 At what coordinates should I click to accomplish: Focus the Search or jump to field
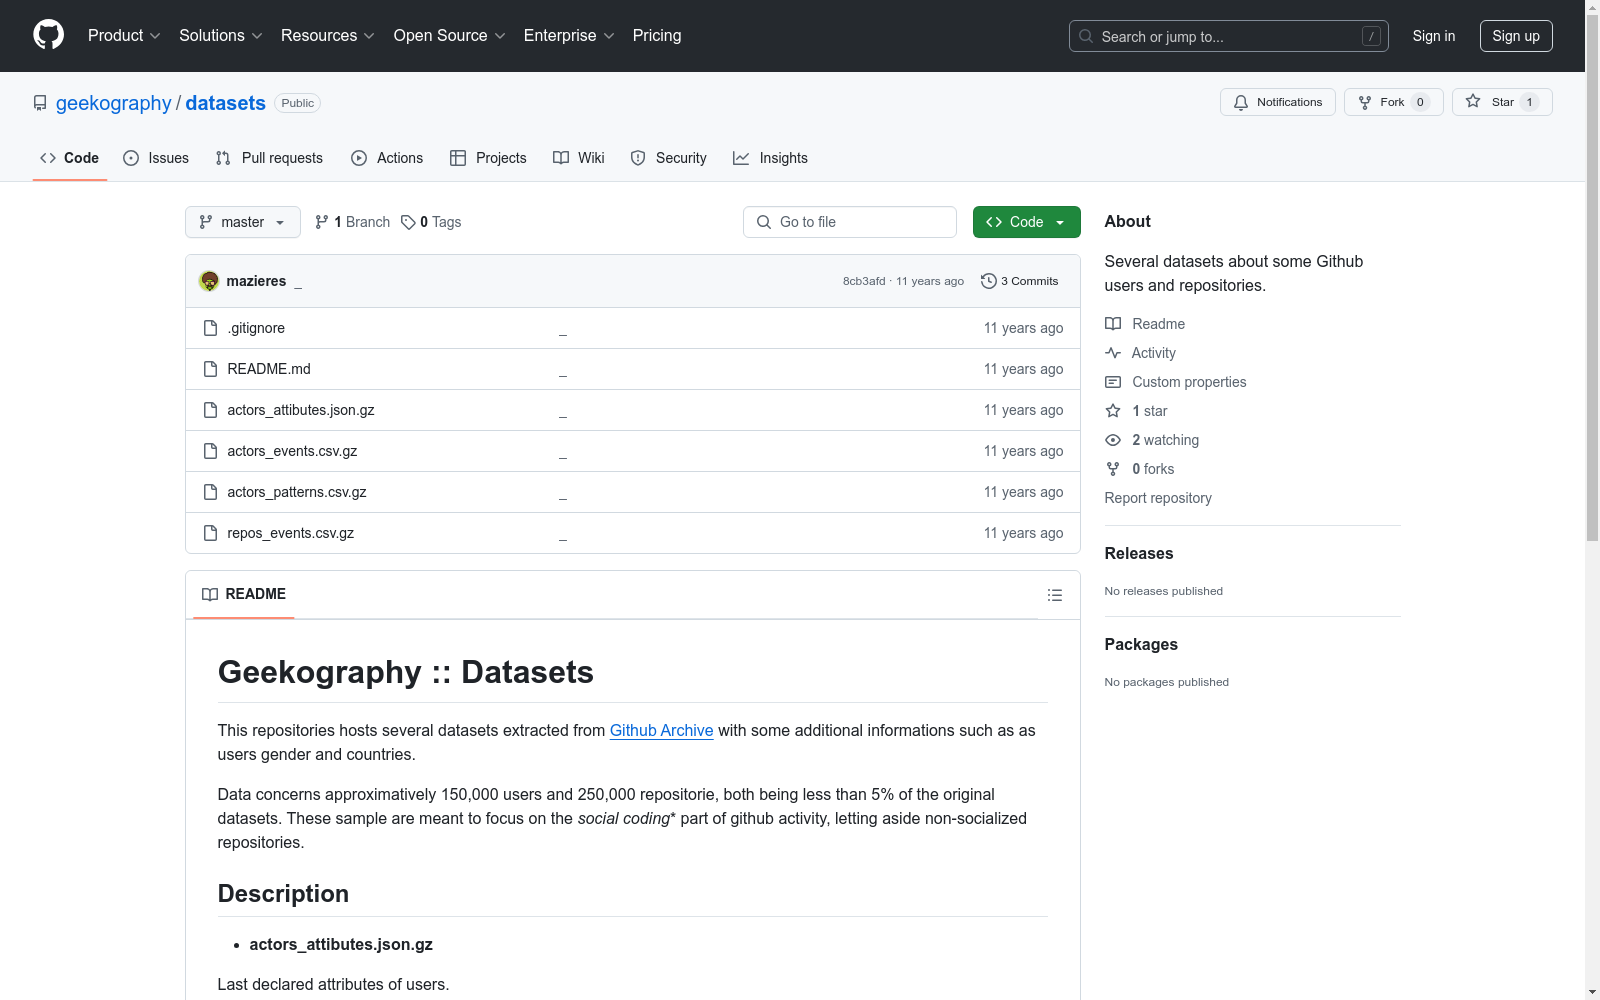coord(1229,36)
